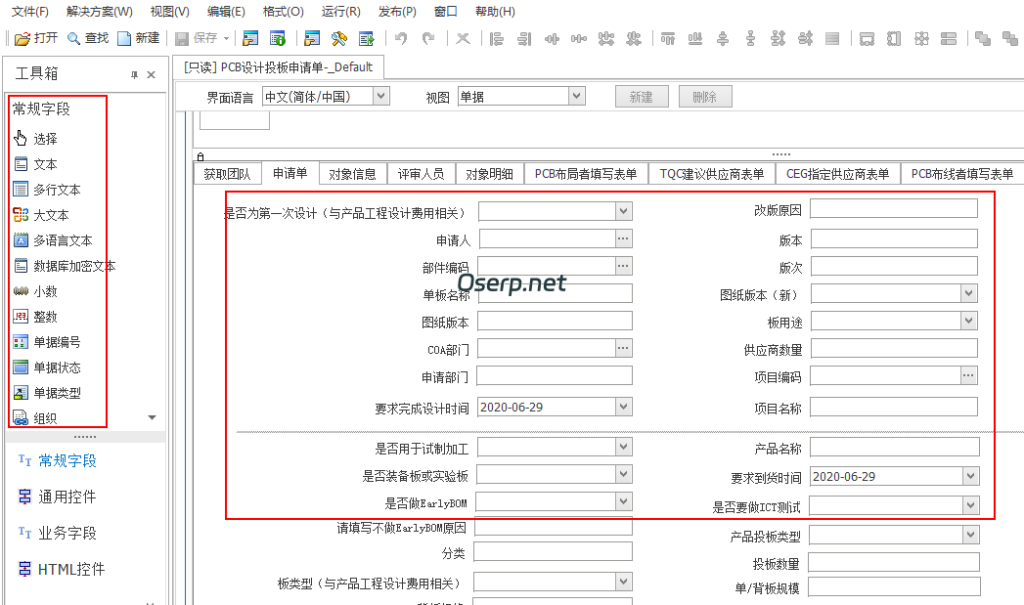
Task: Click the ... button next to 申请人
Action: coord(624,238)
